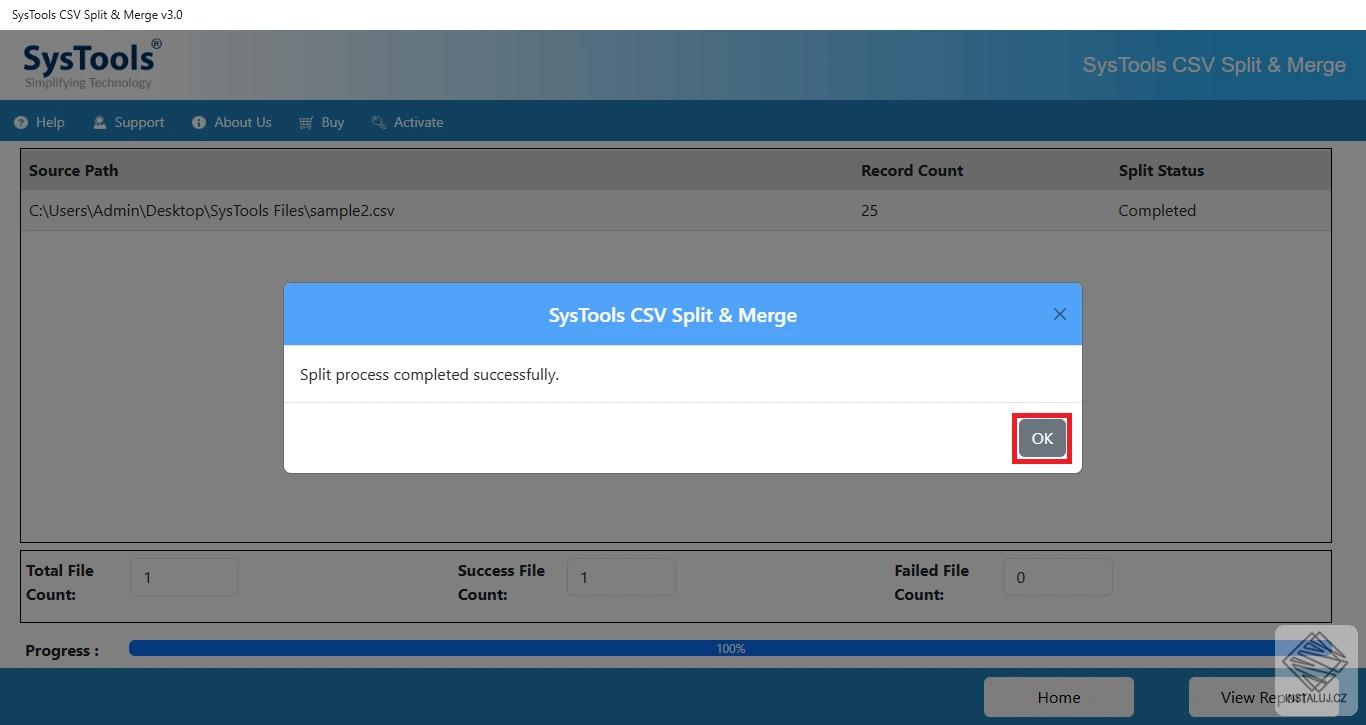Open the View Report button
The image size is (1366, 725).
(1264, 697)
